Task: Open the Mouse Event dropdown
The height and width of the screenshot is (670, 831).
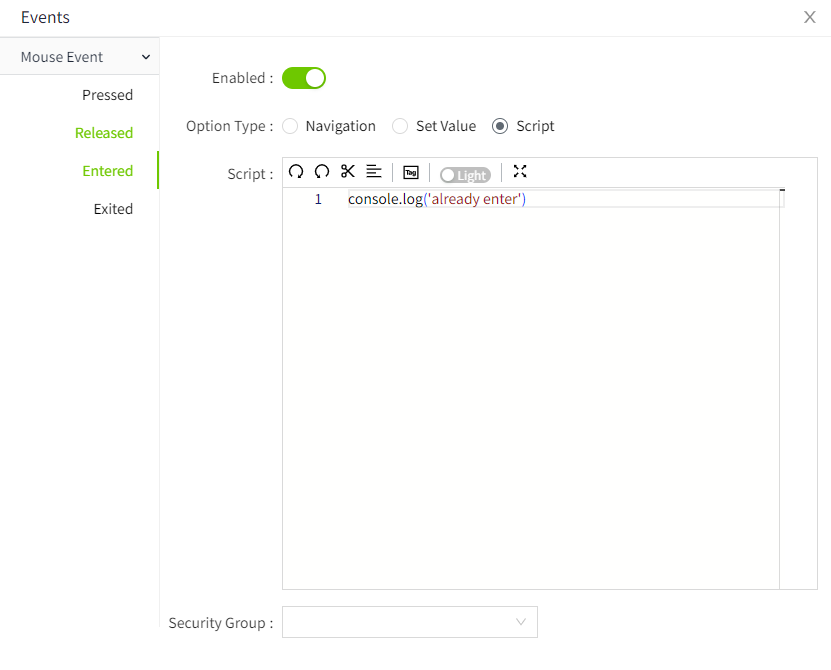Action: [x=80, y=57]
